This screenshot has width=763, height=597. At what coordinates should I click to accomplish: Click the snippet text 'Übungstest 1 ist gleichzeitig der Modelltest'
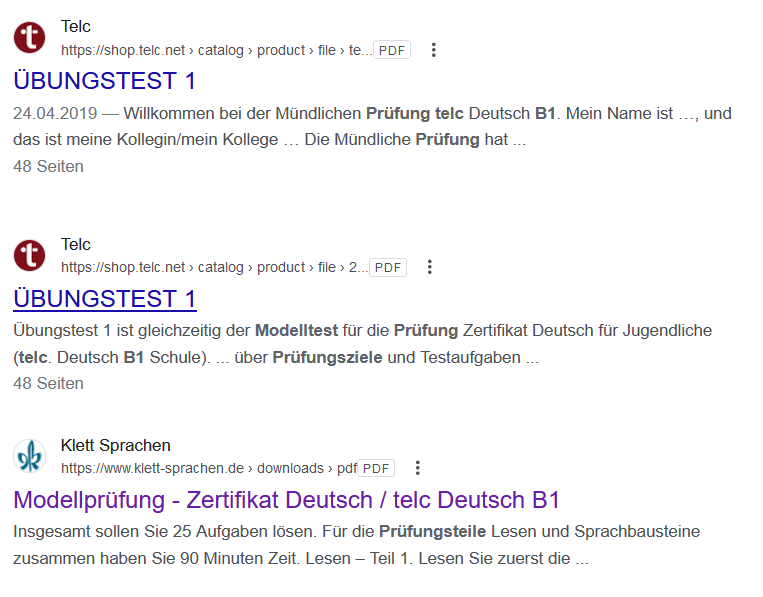click(176, 330)
